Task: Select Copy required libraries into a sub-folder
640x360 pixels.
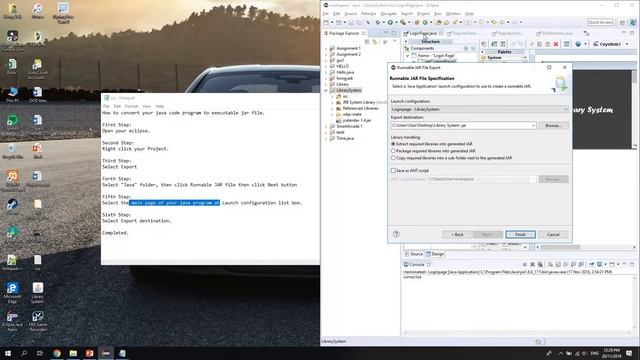Action: 451,158
